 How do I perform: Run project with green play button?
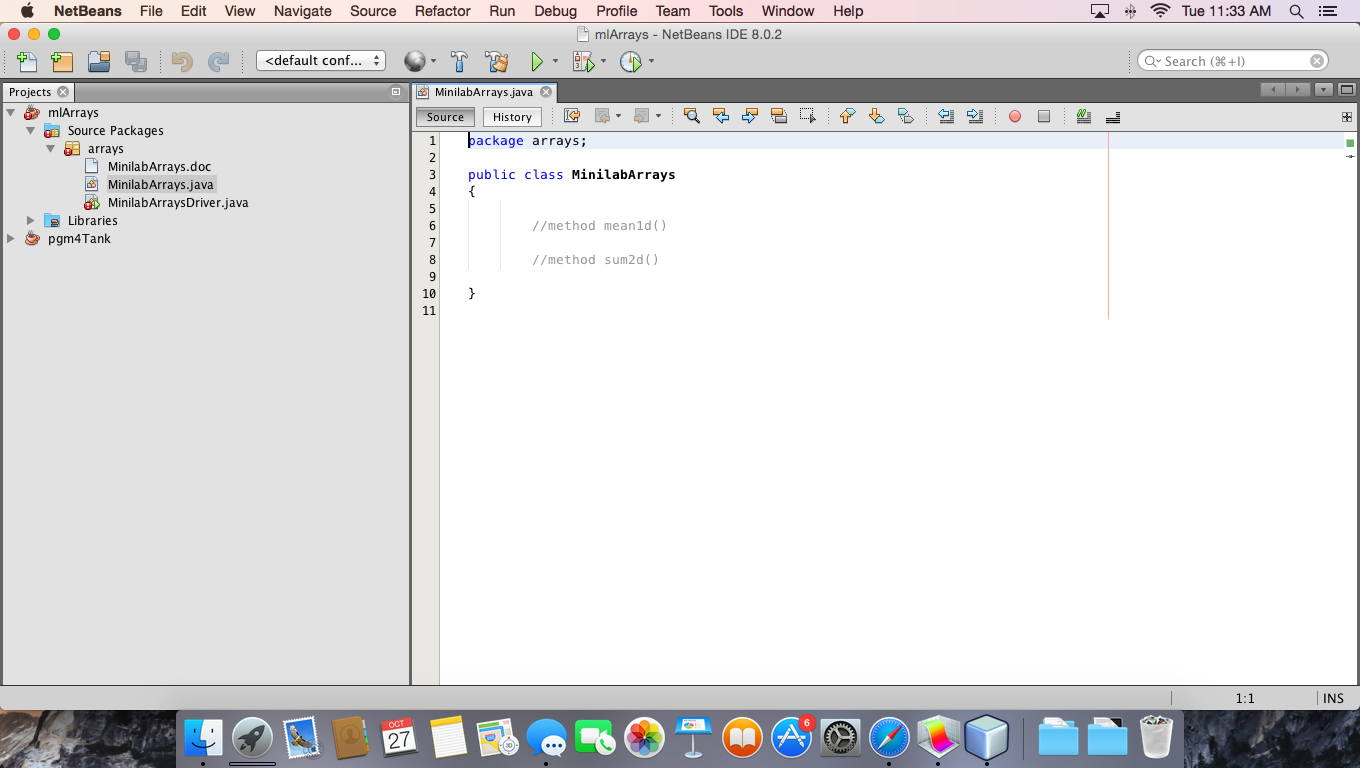tap(537, 62)
